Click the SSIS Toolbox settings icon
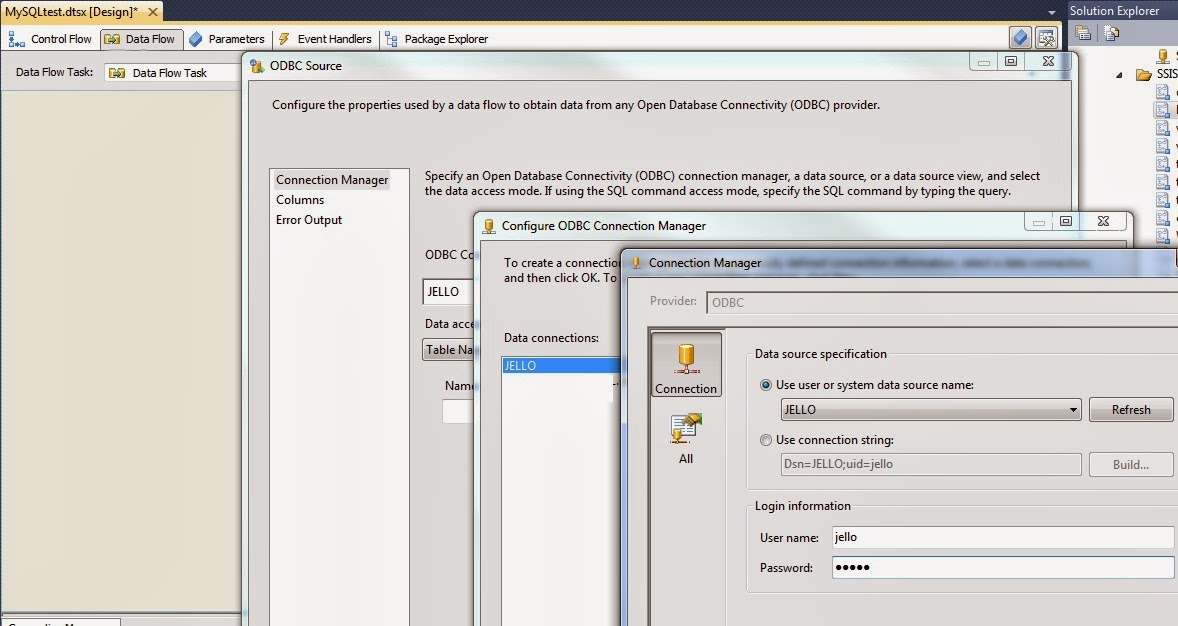Screen dimensions: 1178x626 (1046, 36)
